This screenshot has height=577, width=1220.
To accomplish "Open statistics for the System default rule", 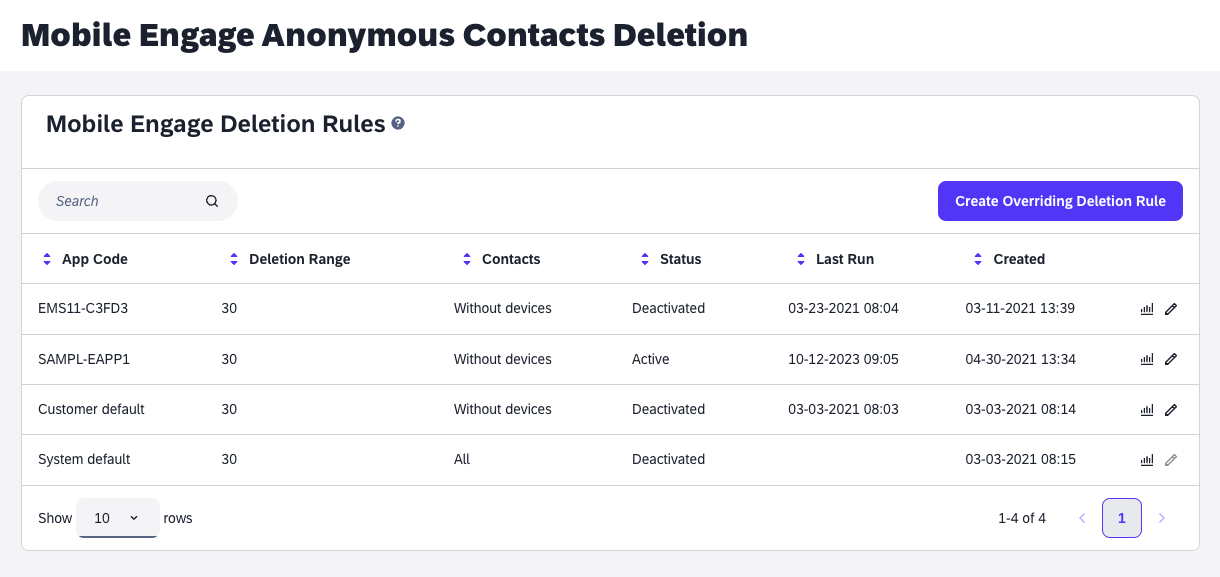I will 1146,459.
